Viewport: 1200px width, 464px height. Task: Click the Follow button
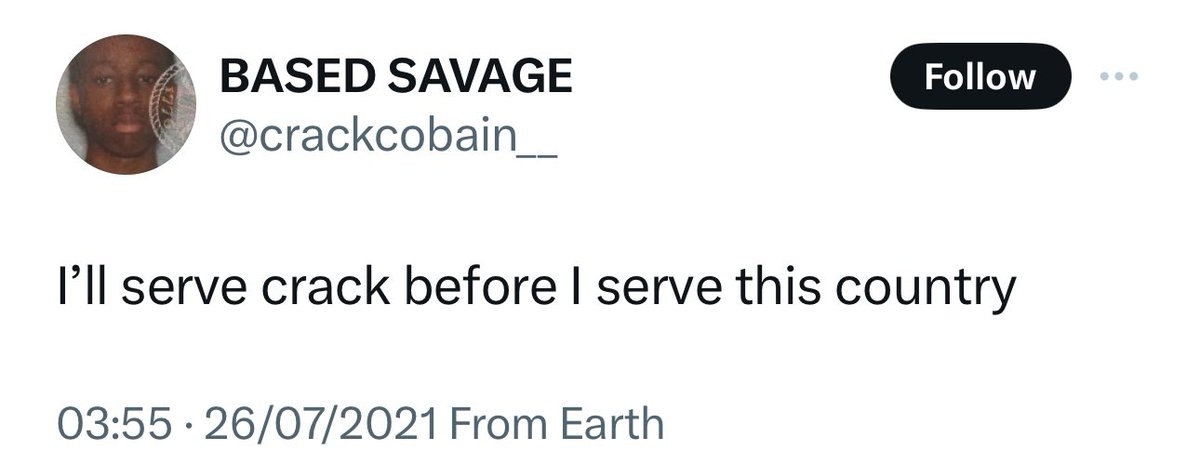pos(980,77)
